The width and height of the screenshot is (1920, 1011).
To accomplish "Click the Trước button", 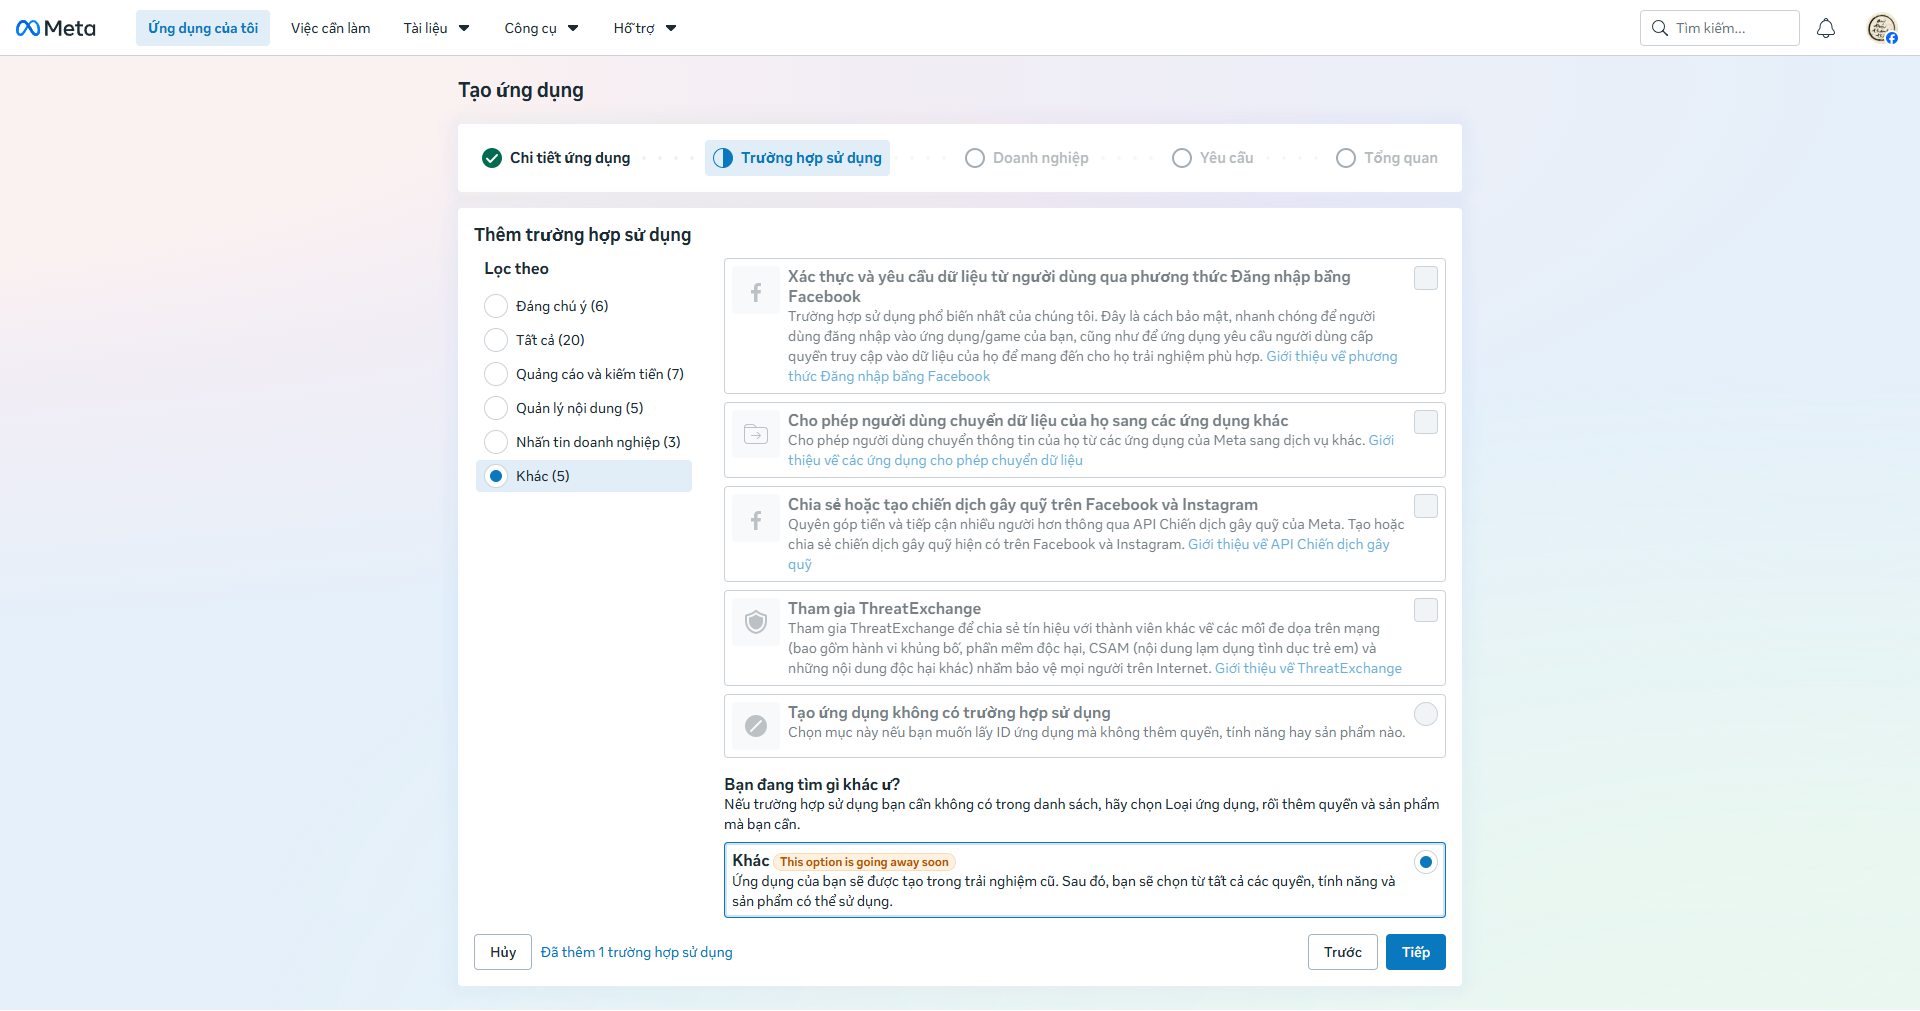I will pyautogui.click(x=1343, y=952).
